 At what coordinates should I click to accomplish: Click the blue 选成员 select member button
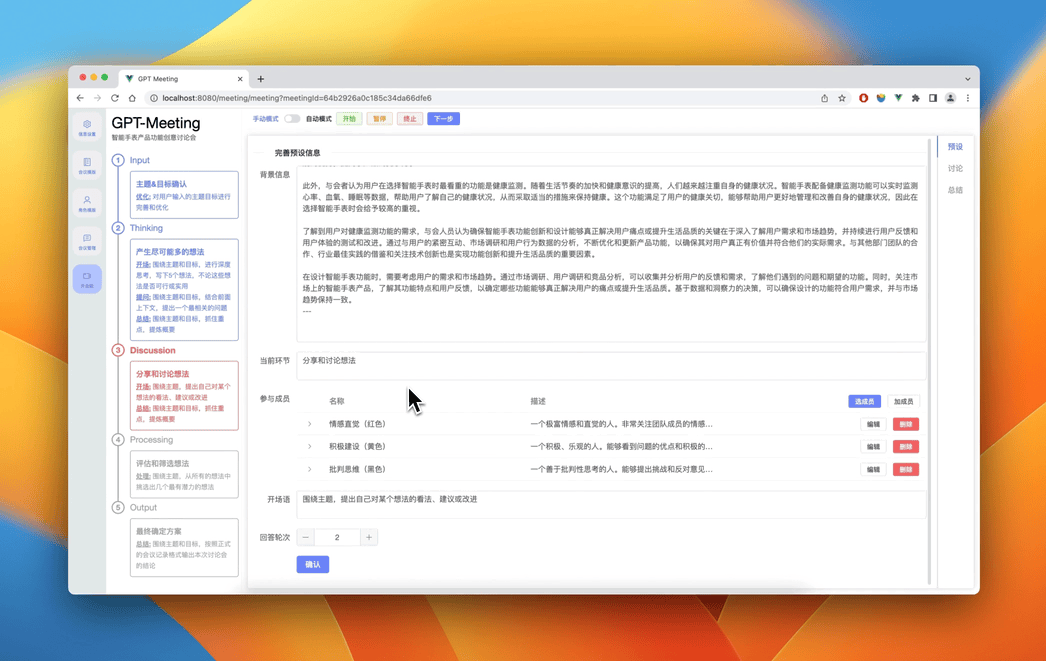point(865,402)
